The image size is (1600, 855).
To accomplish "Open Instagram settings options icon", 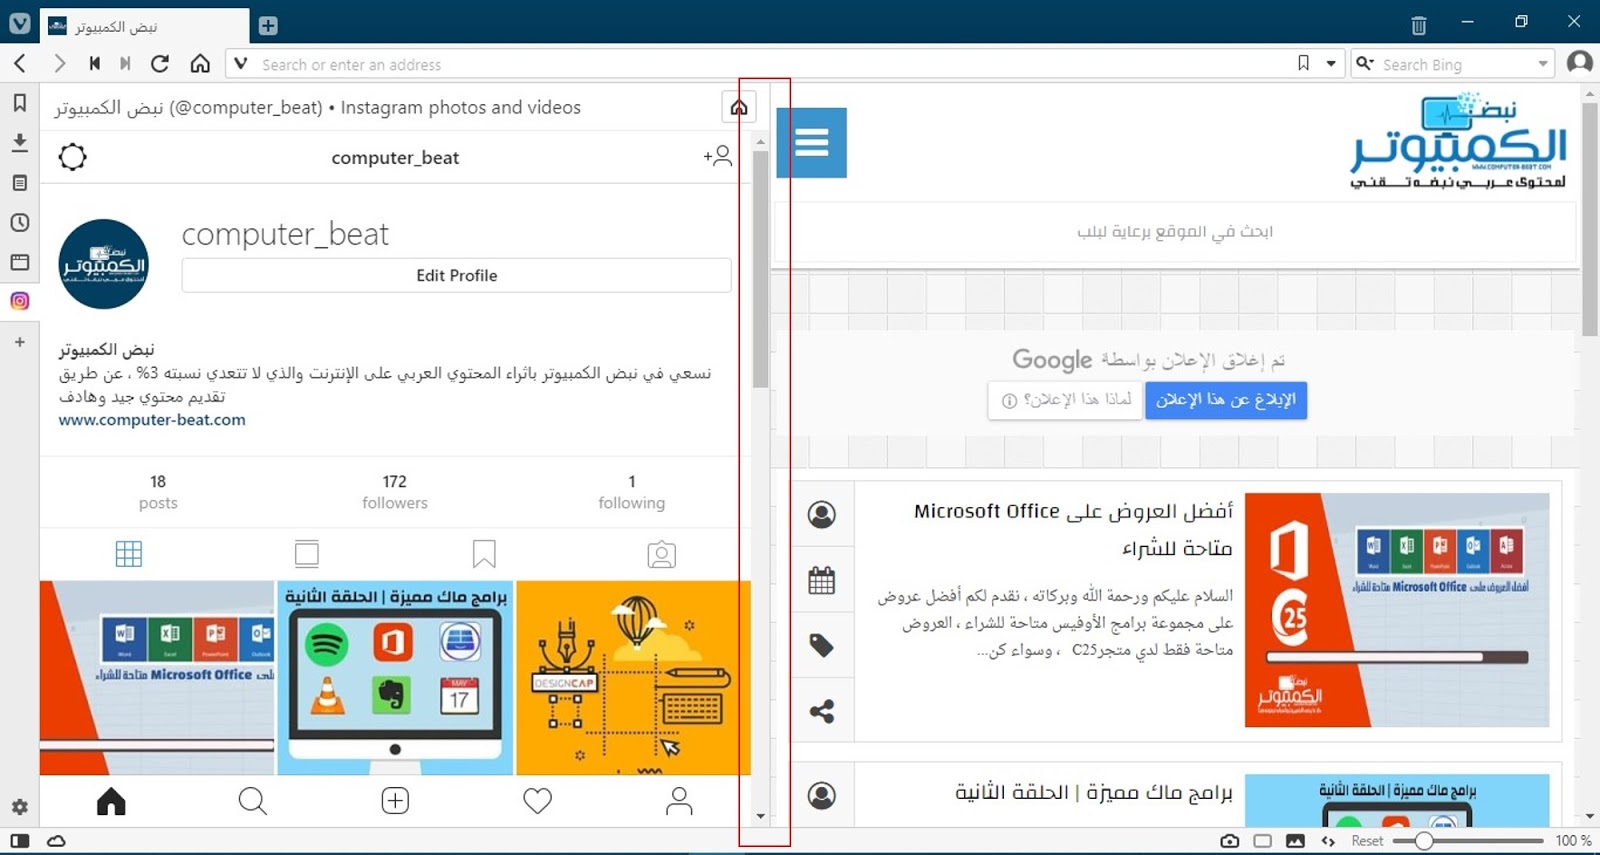I will click(x=73, y=157).
